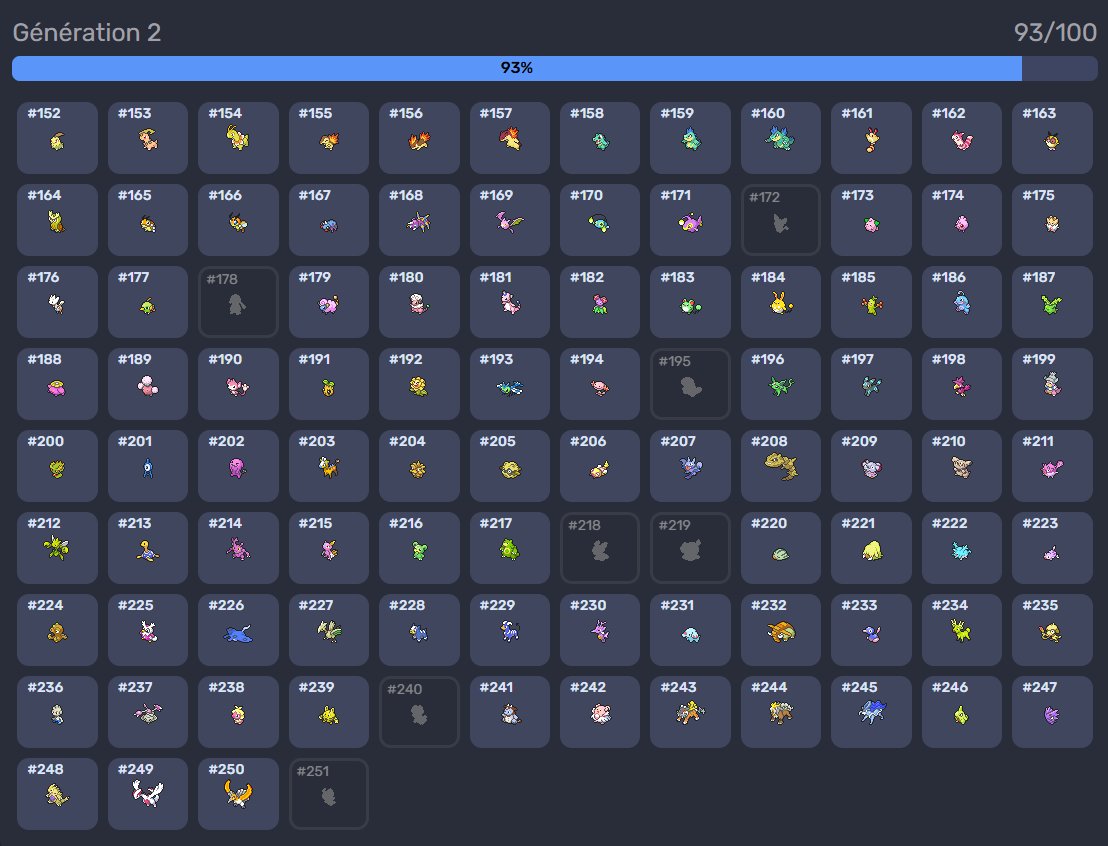1108x846 pixels.
Task: Click the #179 Mareep card
Action: pyautogui.click(x=329, y=302)
